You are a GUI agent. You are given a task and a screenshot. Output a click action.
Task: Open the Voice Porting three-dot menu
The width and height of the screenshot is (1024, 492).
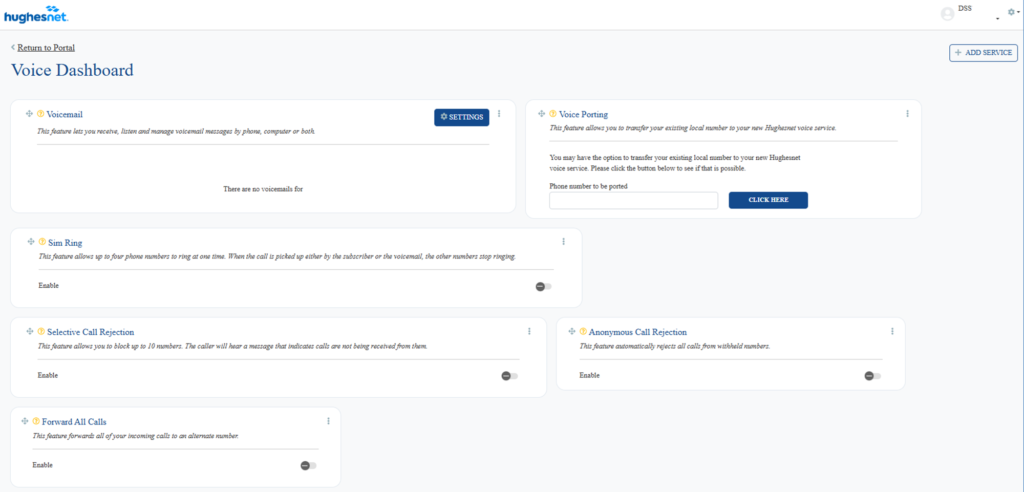[x=907, y=114]
